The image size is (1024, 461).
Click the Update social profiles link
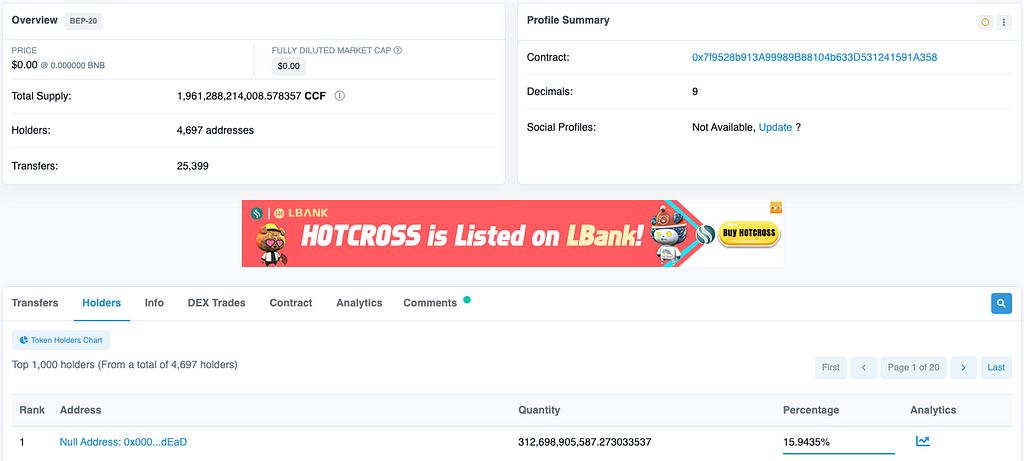tap(775, 127)
